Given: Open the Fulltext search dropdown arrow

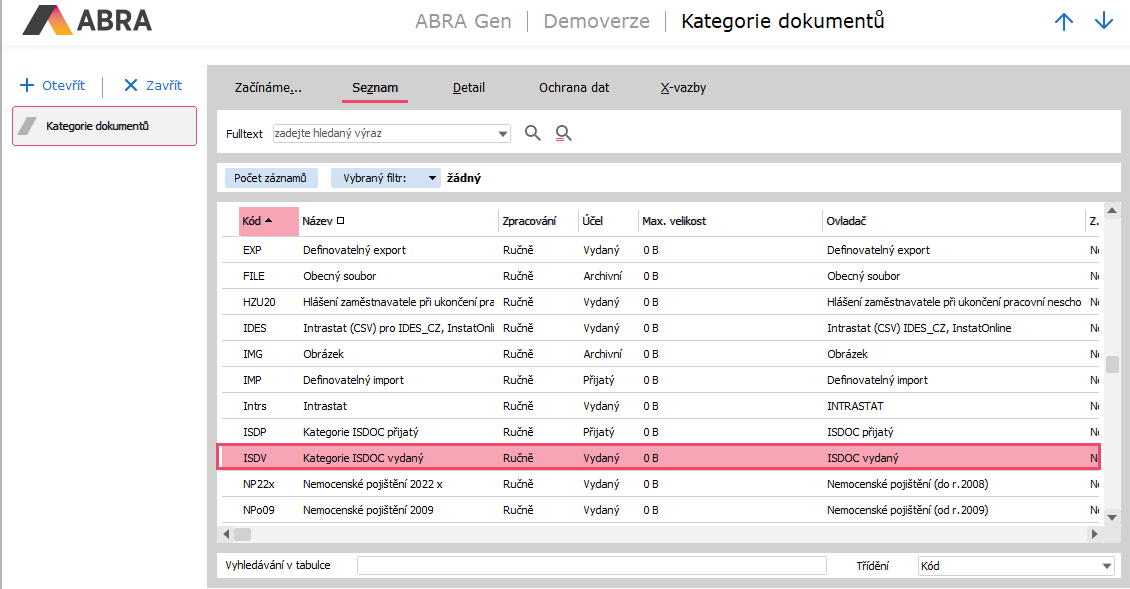Looking at the screenshot, I should click(502, 133).
